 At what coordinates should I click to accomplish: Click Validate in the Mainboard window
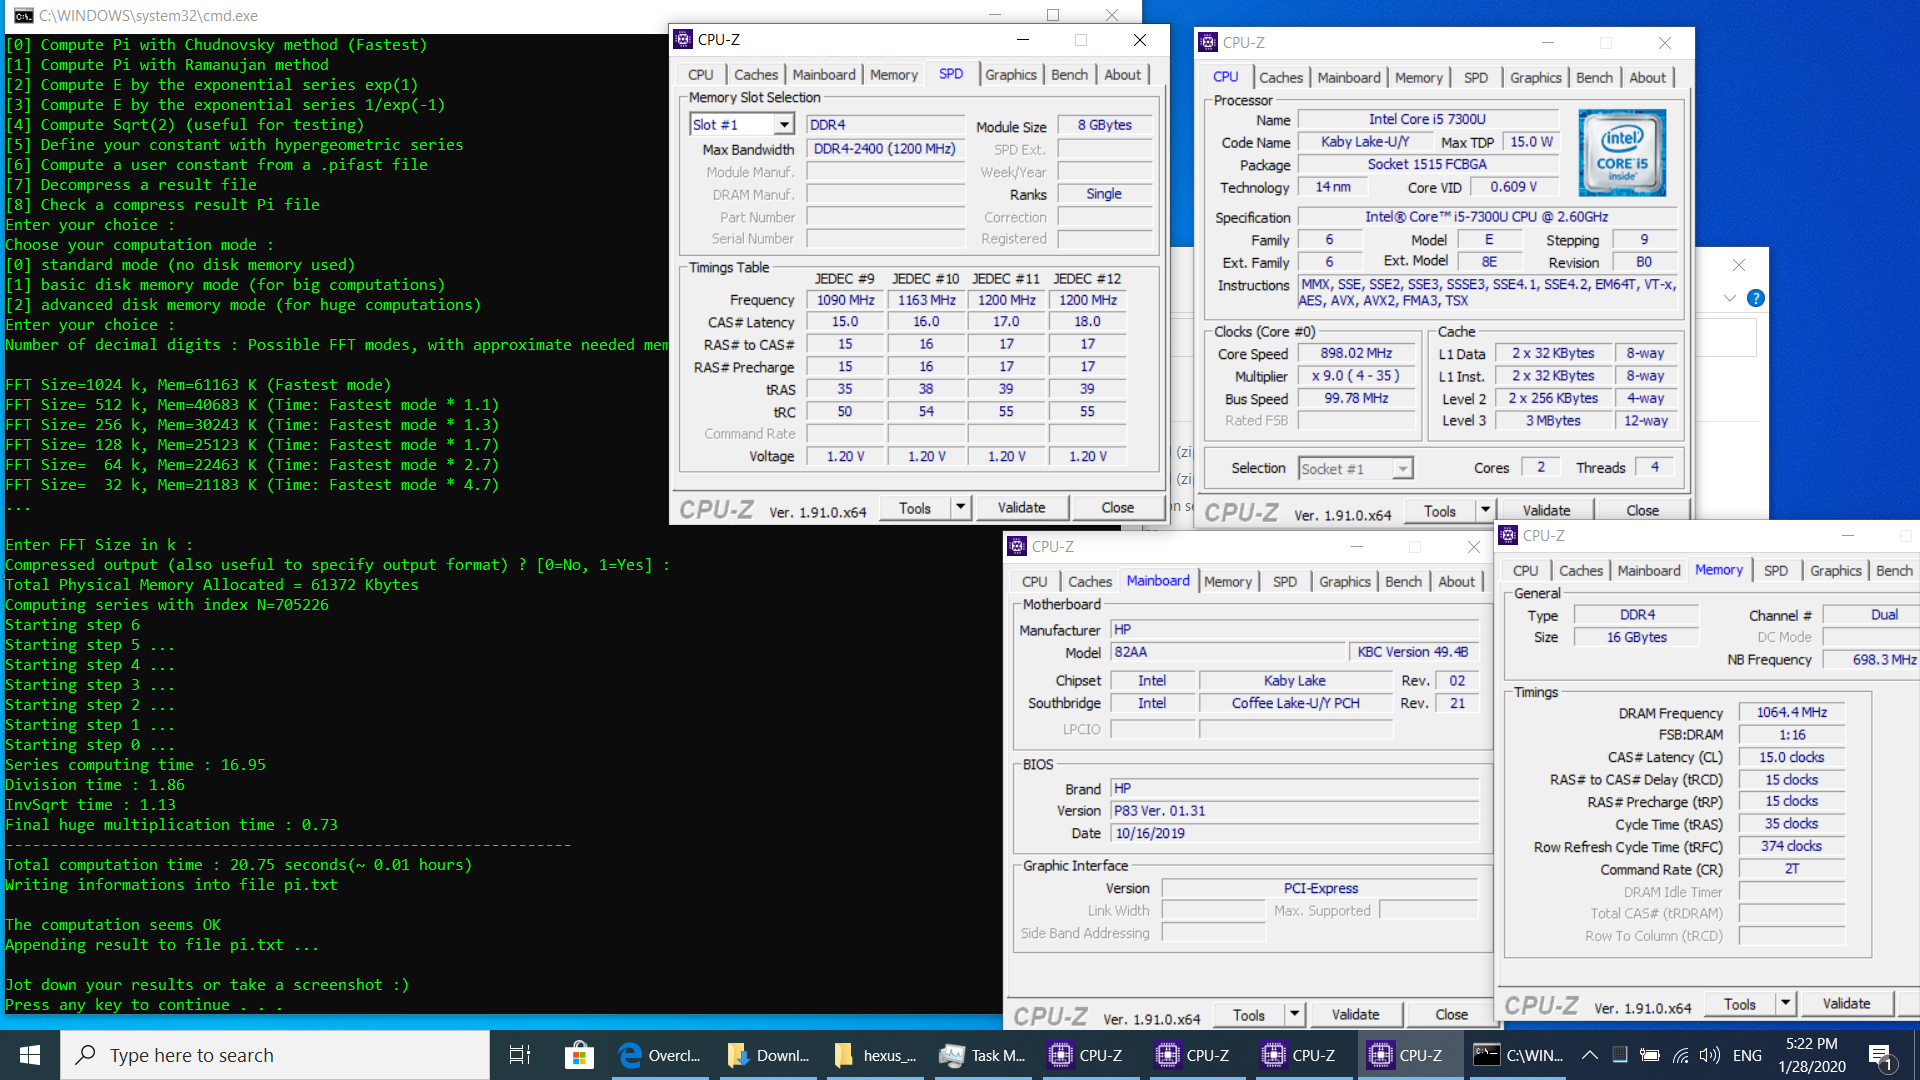[1355, 1015]
